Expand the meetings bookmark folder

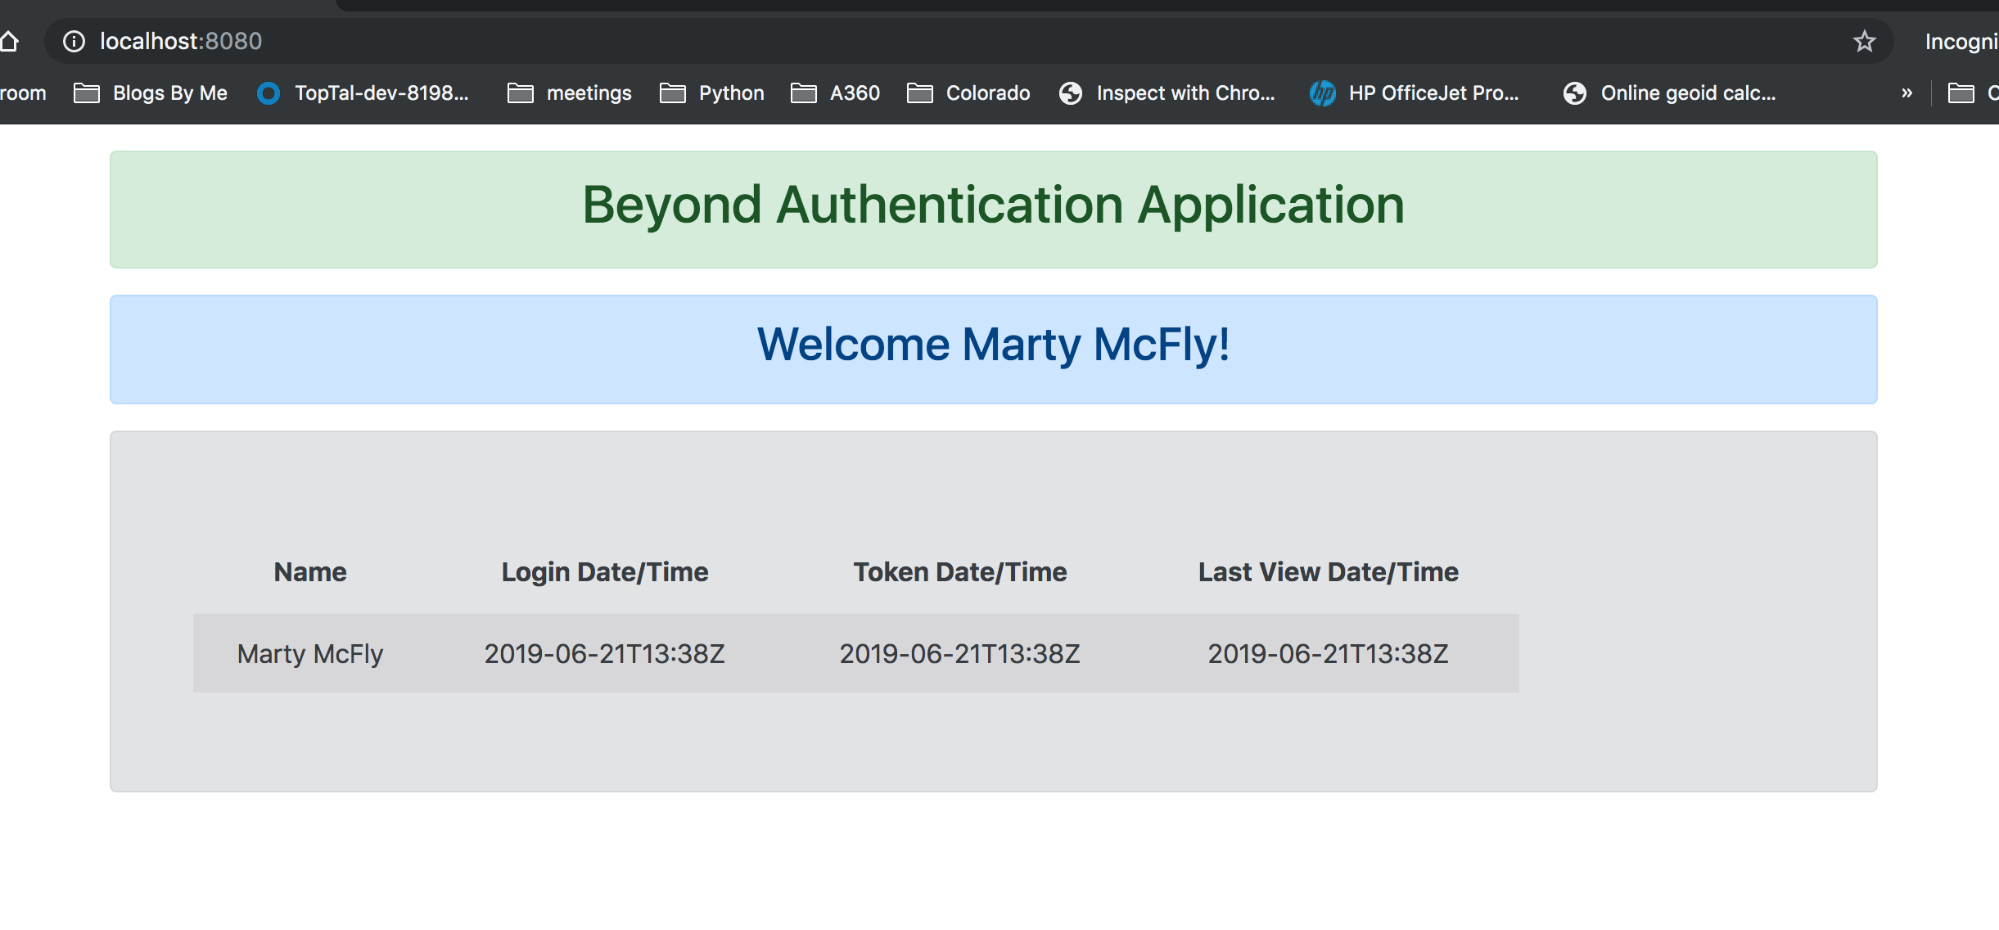click(570, 93)
